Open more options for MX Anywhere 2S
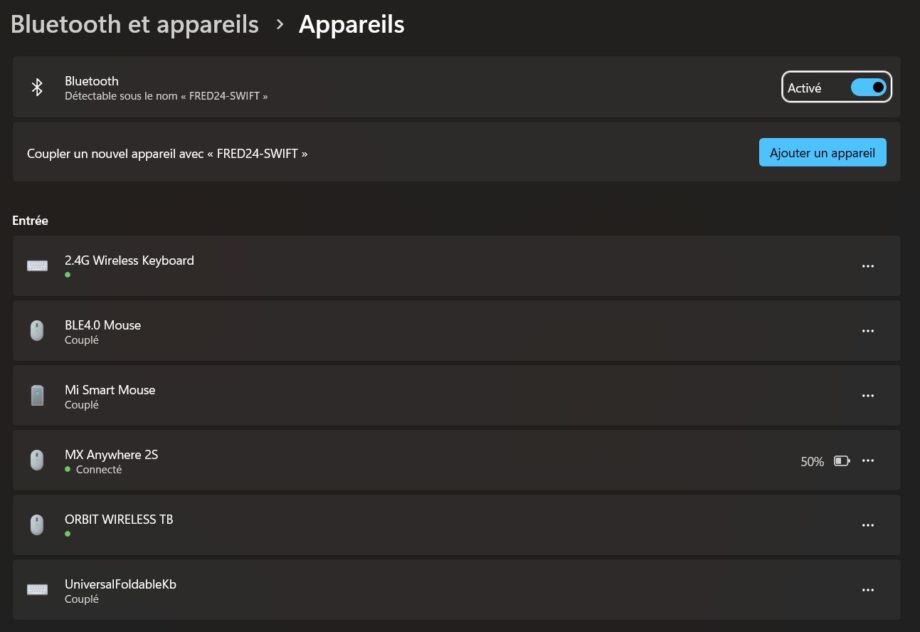This screenshot has width=920, height=632. (x=867, y=461)
